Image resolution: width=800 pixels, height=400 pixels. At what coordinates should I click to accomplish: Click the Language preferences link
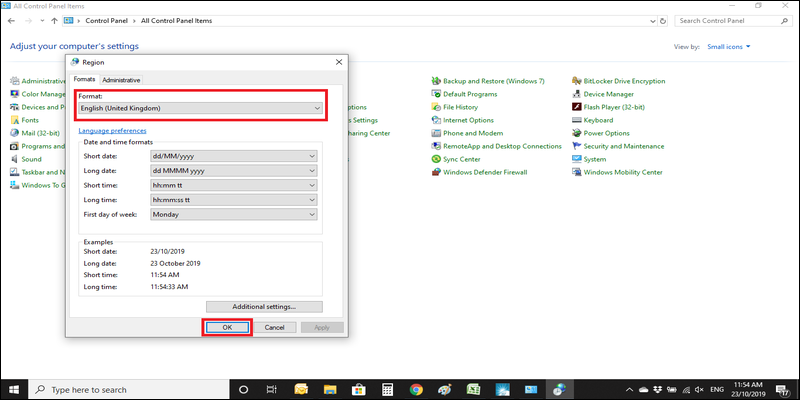(x=112, y=130)
